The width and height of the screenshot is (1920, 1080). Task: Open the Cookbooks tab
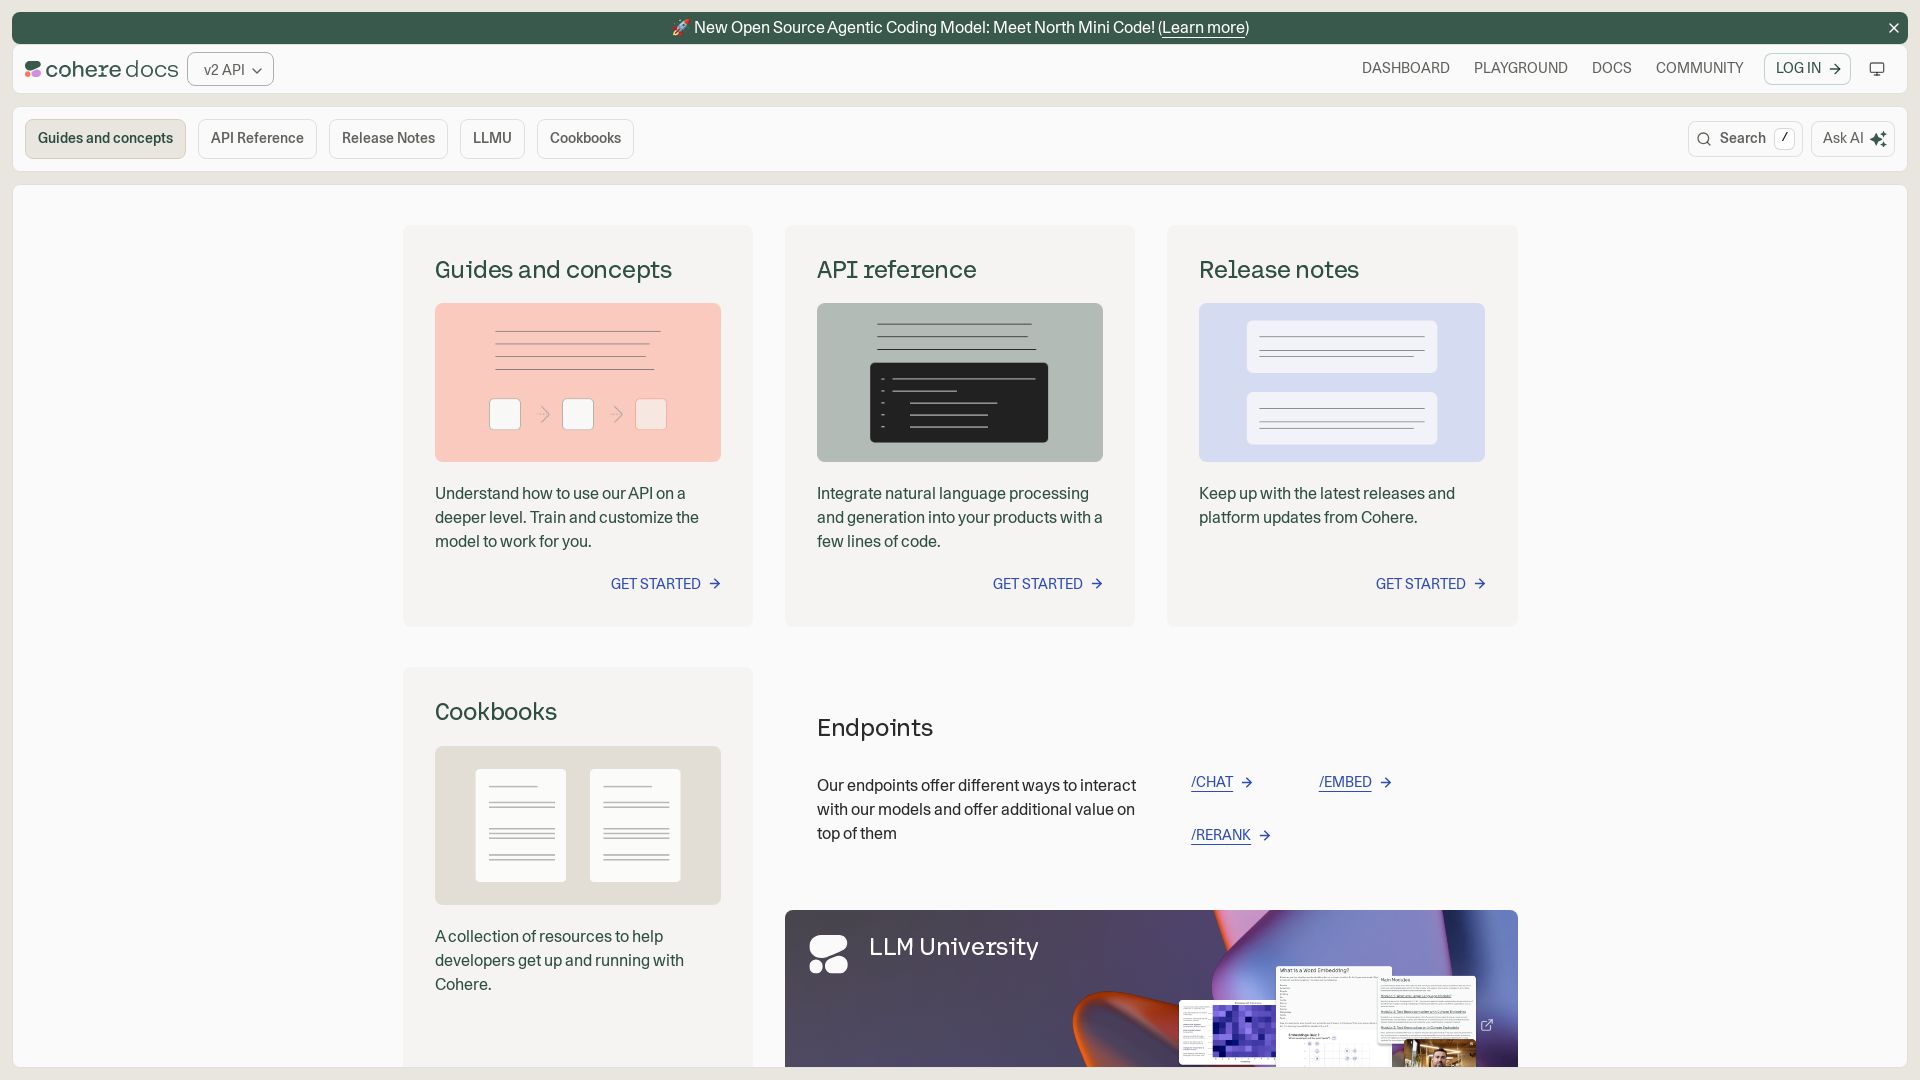[585, 139]
